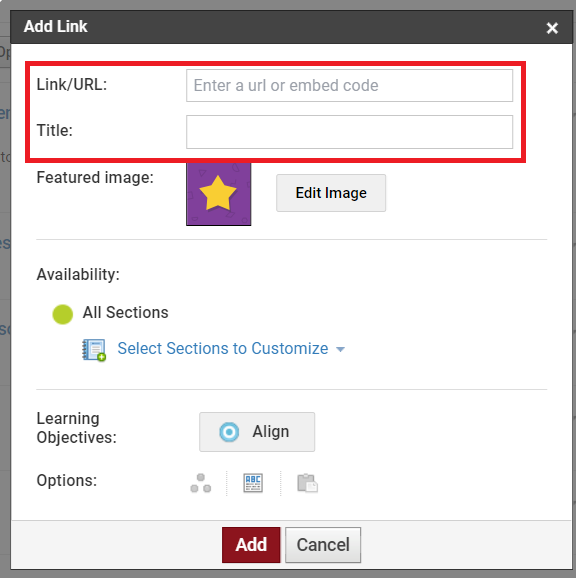Click the clipboard Copy to Courses icon
This screenshot has height=578, width=576.
307,483
